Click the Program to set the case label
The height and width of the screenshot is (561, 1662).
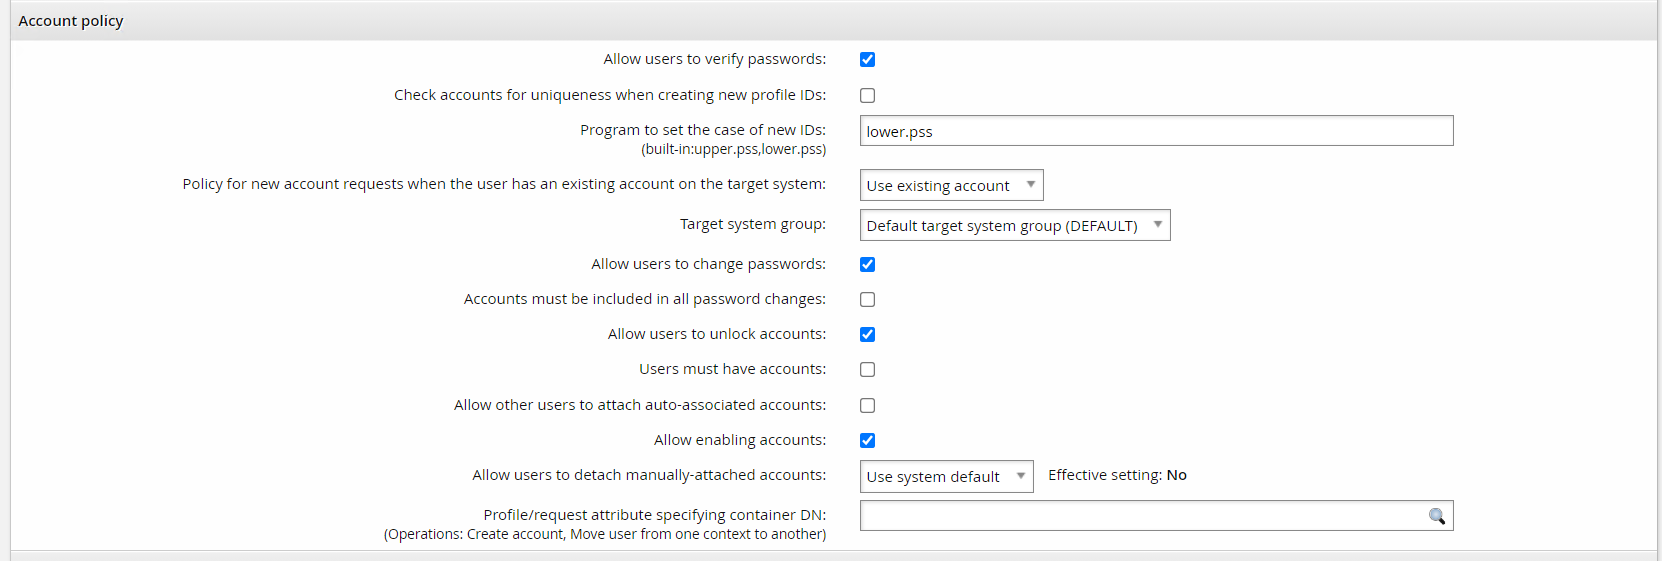pyautogui.click(x=702, y=130)
